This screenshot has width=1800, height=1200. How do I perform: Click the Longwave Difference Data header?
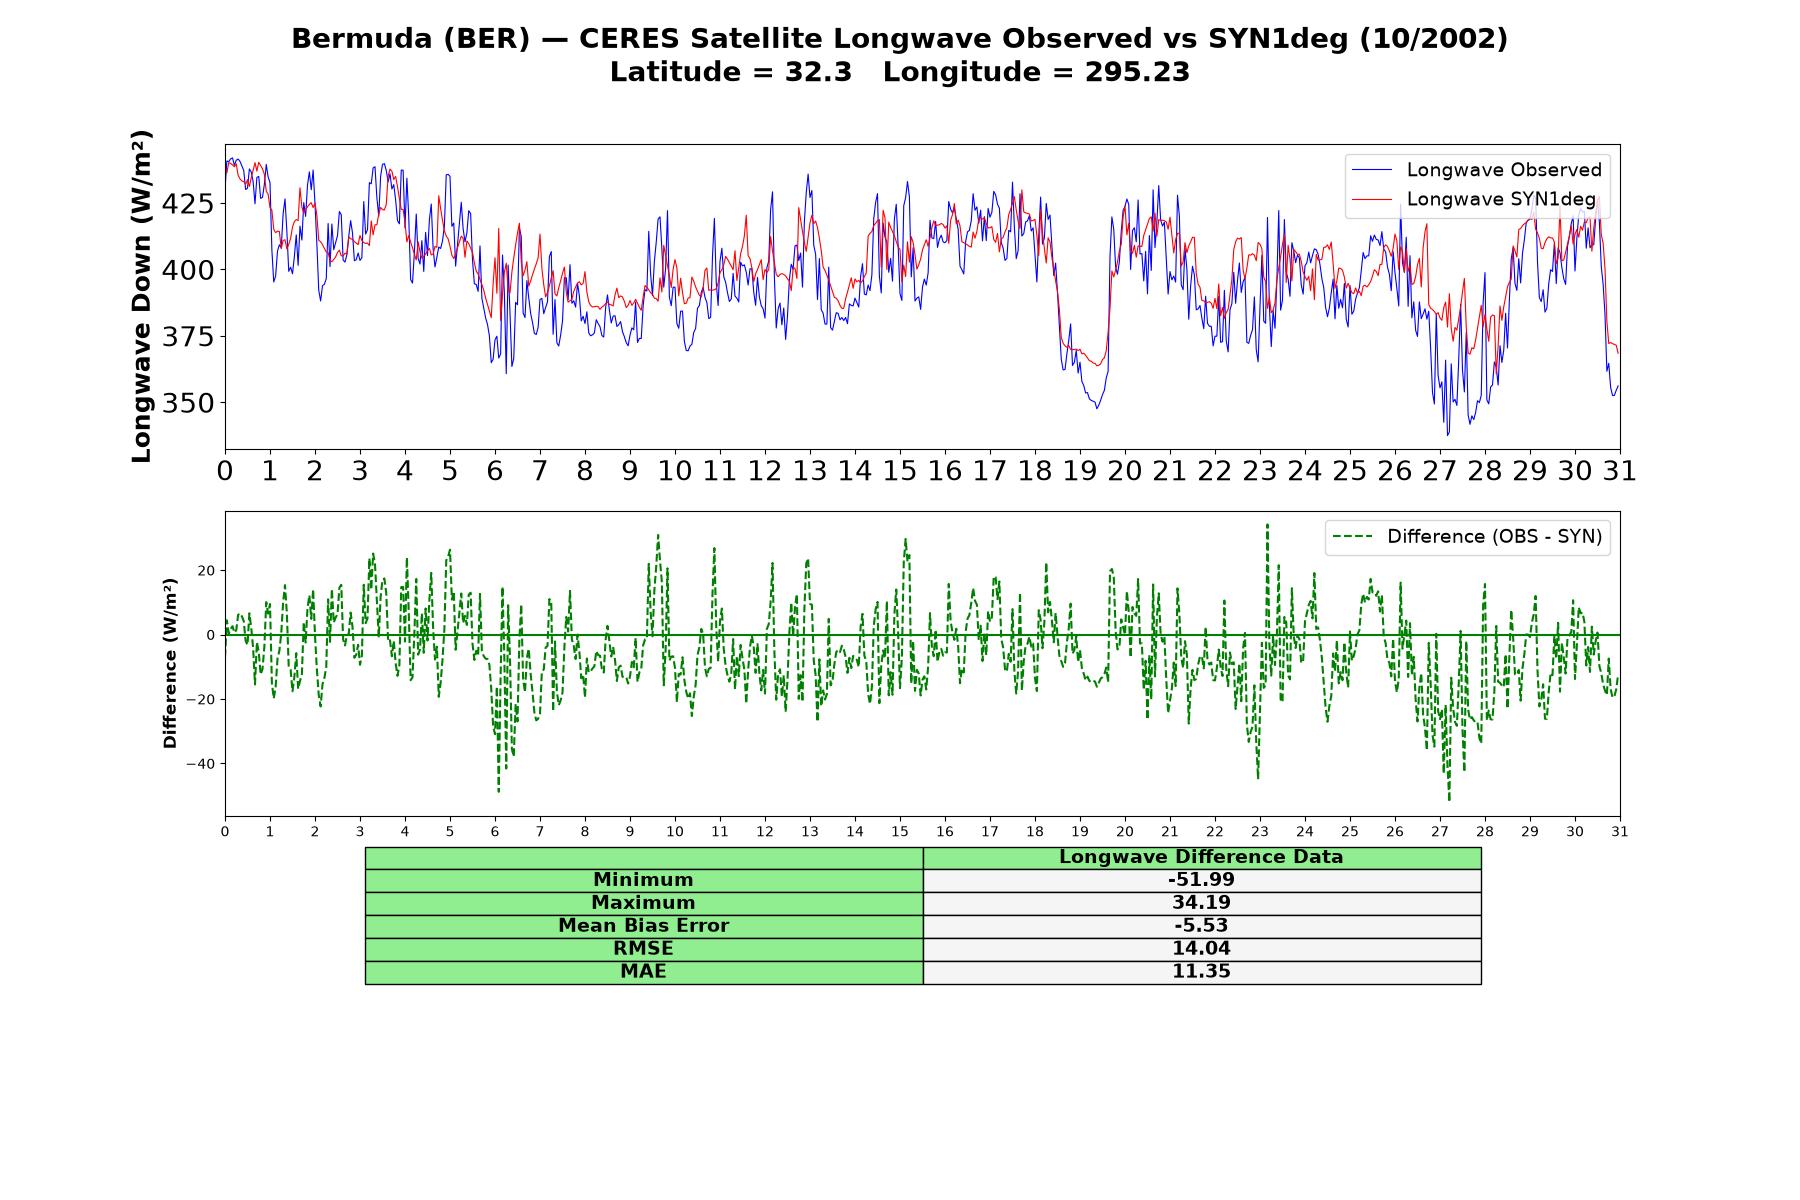(x=1201, y=858)
